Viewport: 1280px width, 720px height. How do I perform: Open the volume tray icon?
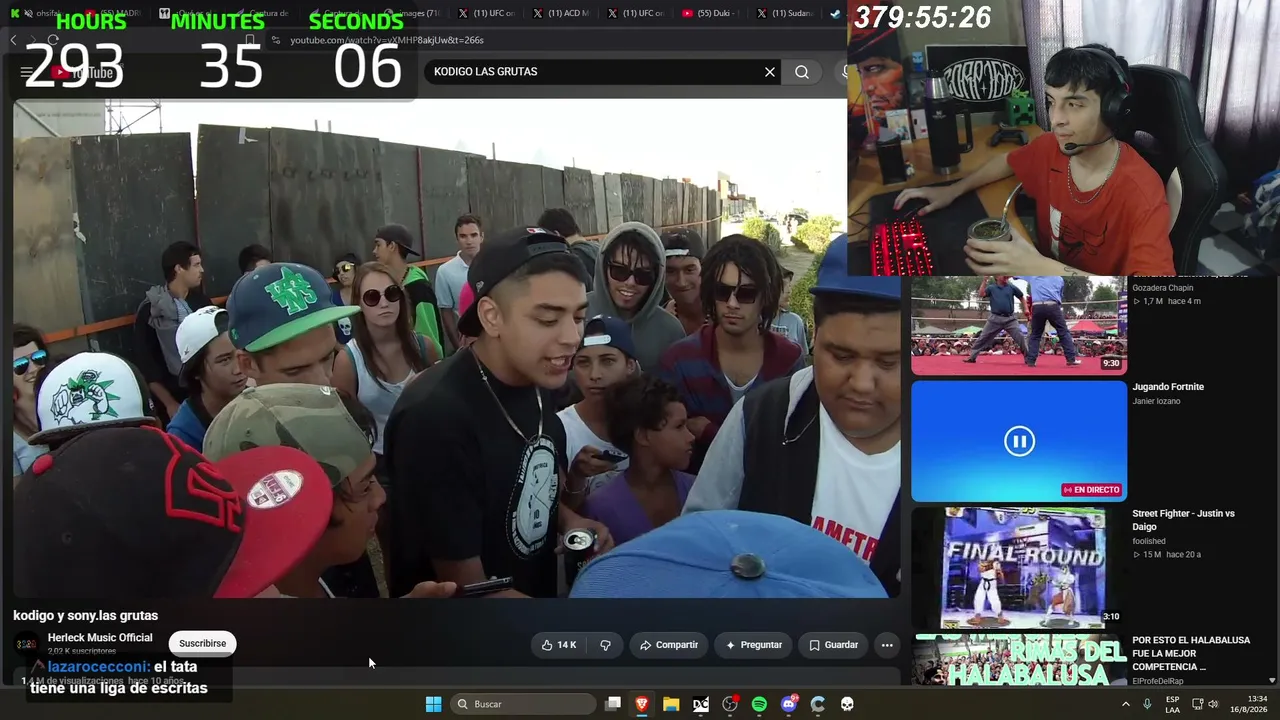pyautogui.click(x=1213, y=704)
